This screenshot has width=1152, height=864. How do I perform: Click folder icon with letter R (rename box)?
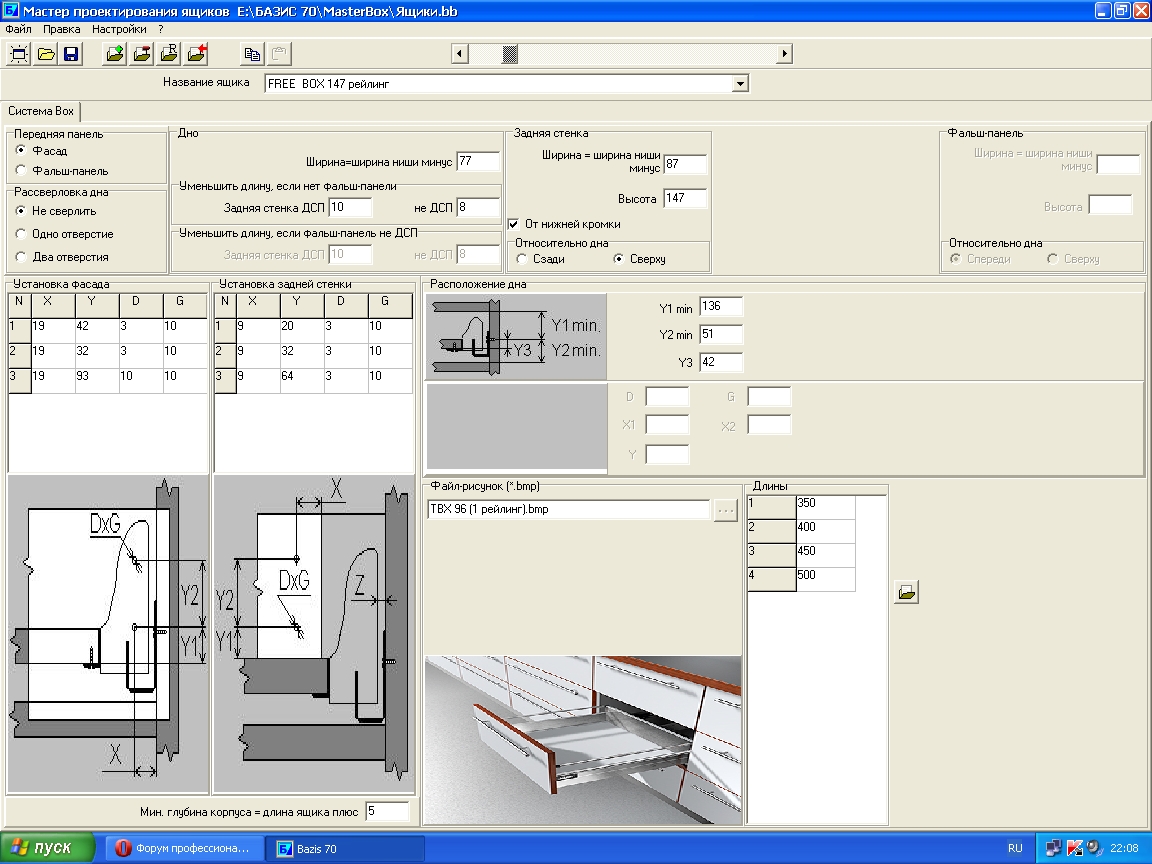pos(170,54)
